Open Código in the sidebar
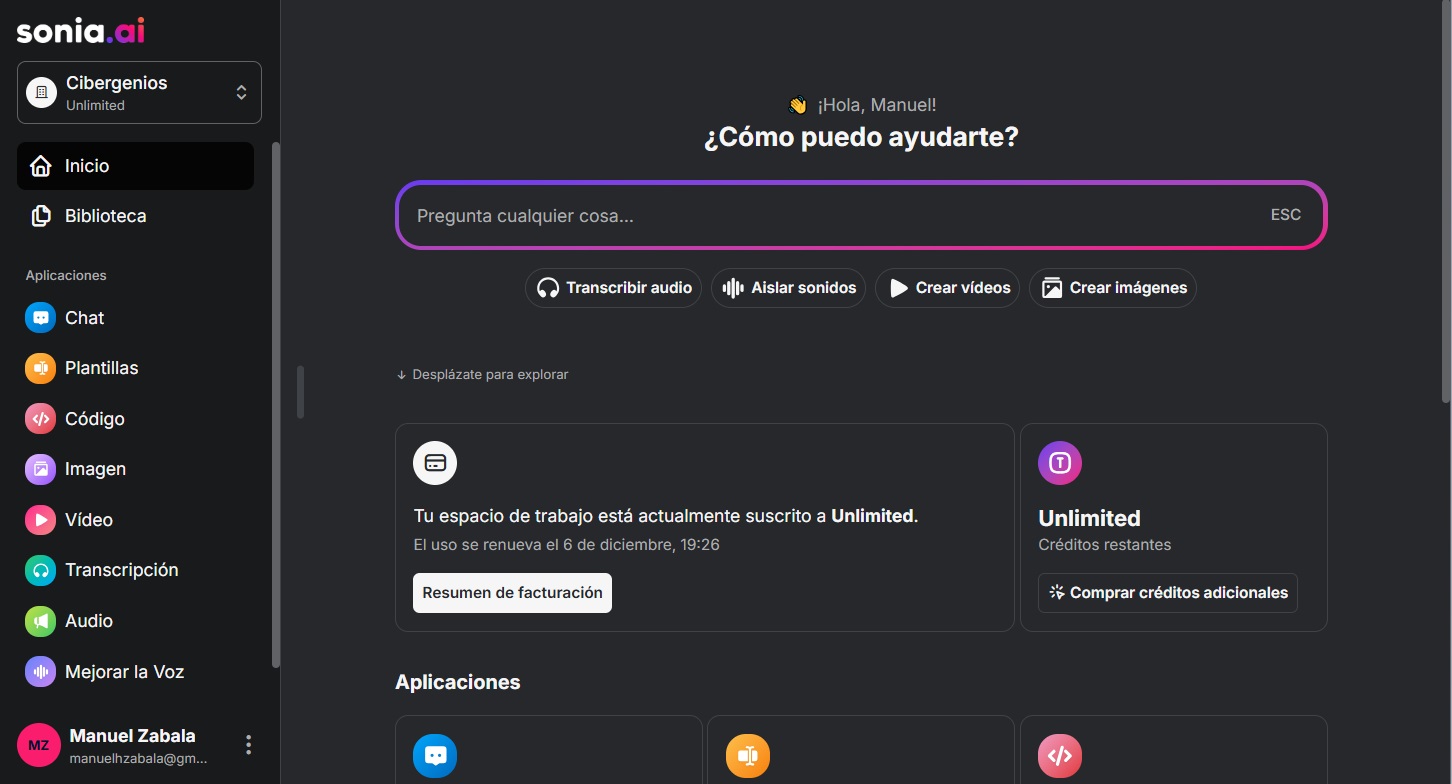 (135, 419)
